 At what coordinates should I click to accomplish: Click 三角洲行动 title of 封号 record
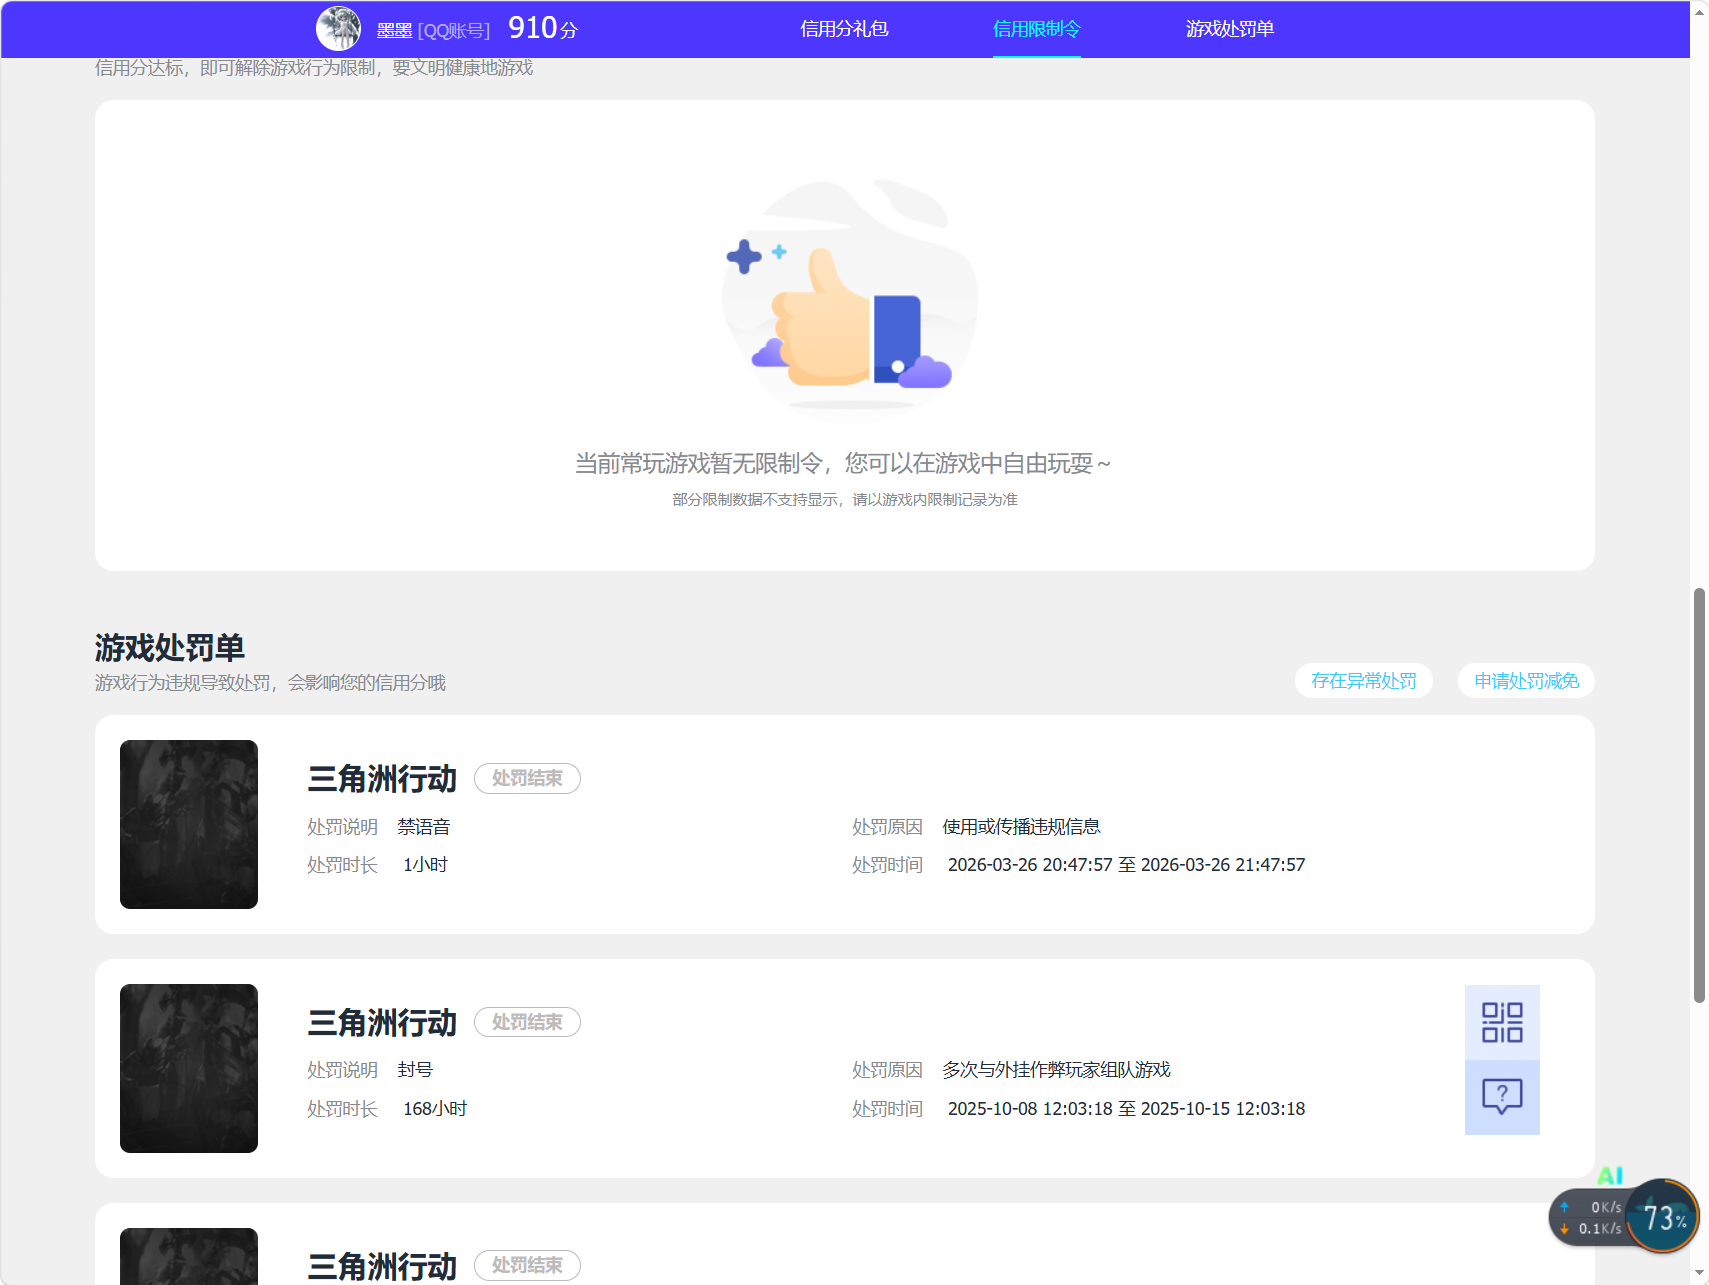[382, 1023]
